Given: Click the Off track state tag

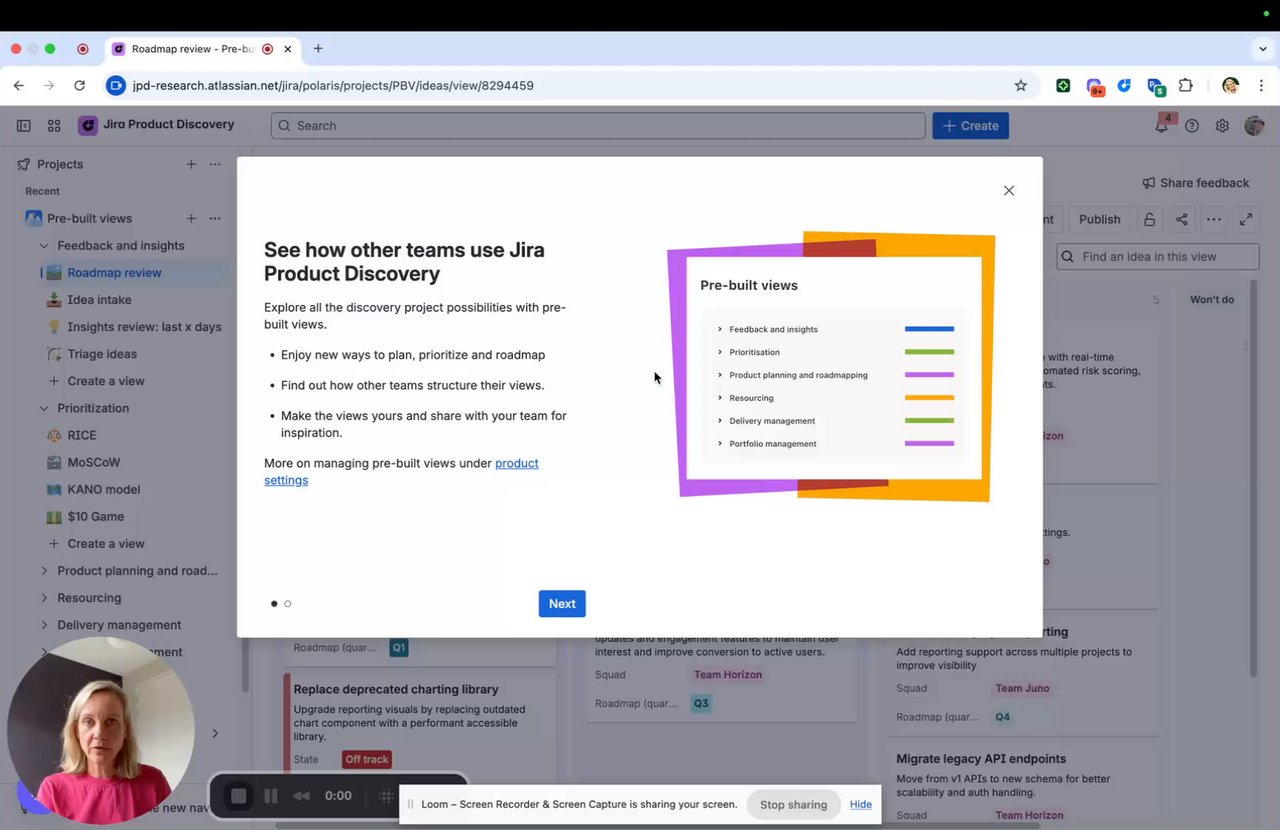Looking at the screenshot, I should click(x=367, y=760).
